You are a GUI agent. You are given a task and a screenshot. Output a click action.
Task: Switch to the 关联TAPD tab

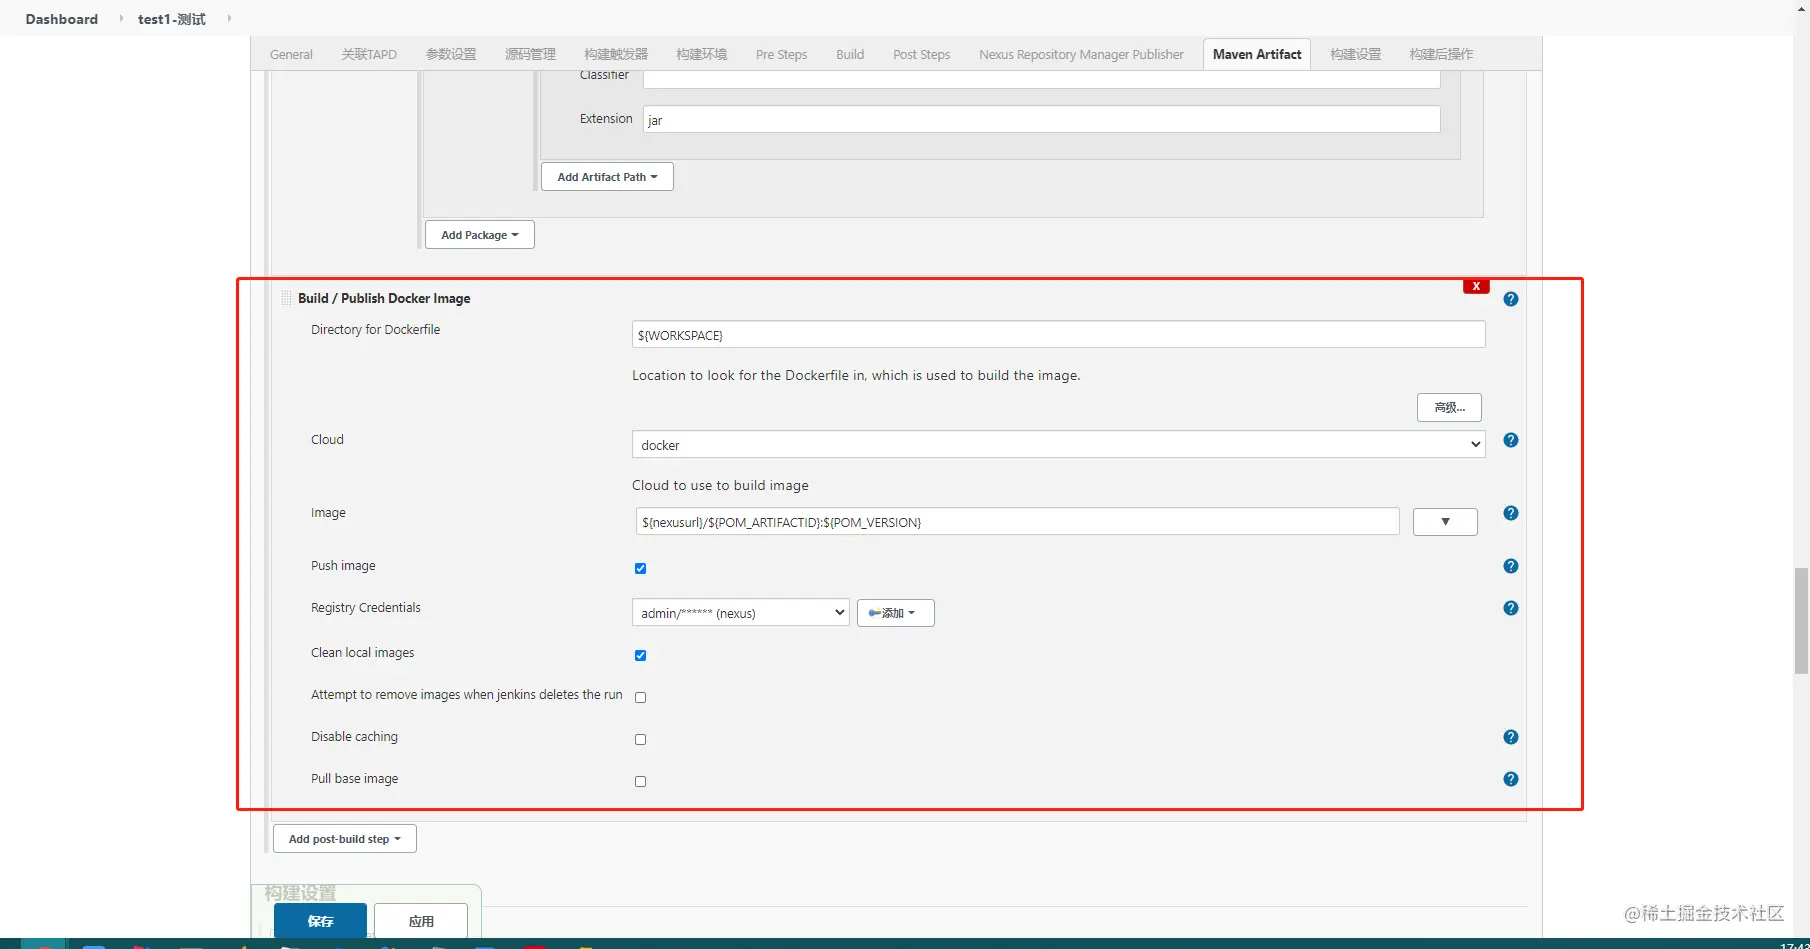[369, 54]
